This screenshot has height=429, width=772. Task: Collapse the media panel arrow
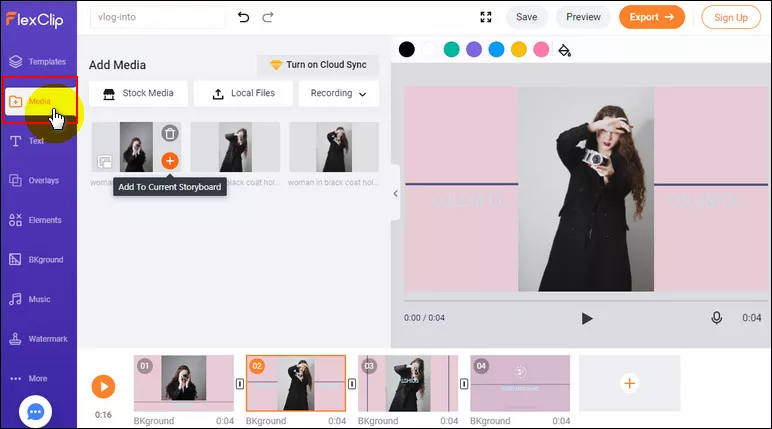tap(395, 194)
